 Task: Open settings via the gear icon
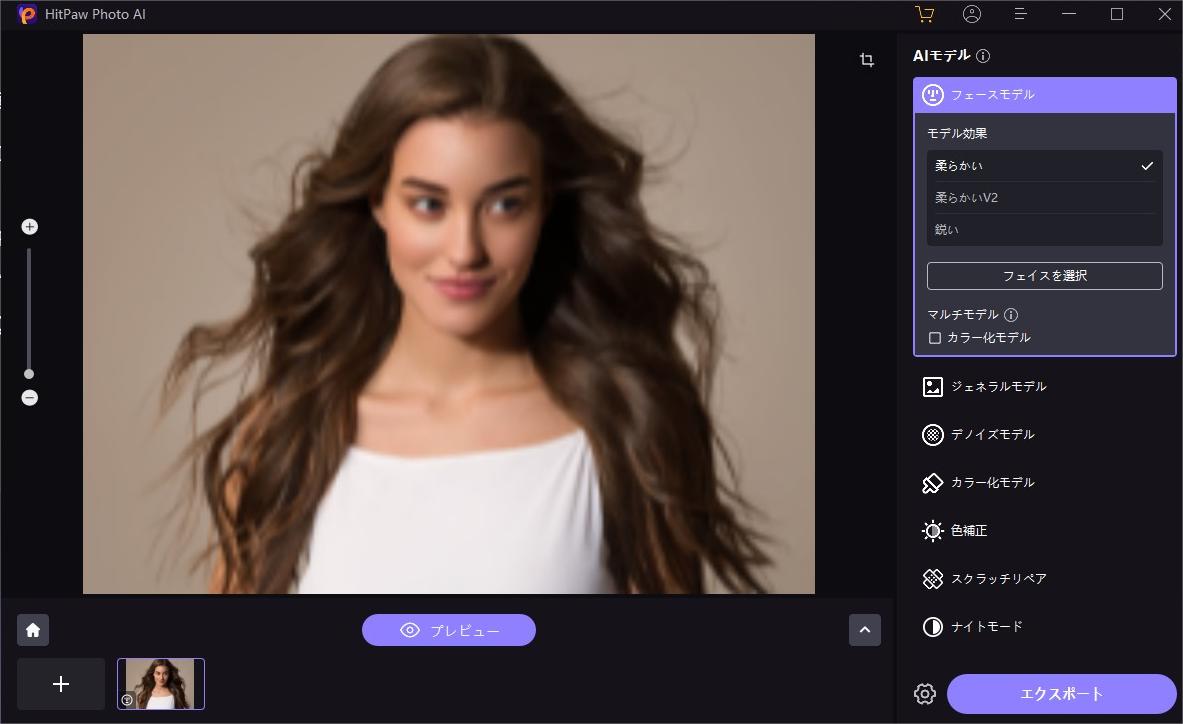(x=925, y=693)
